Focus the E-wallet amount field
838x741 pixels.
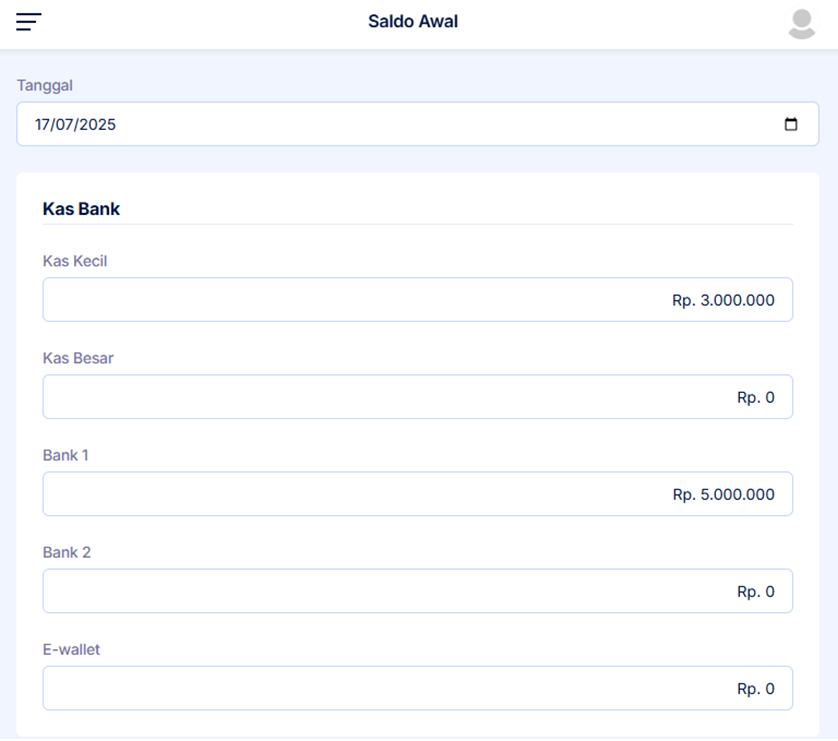click(x=417, y=688)
